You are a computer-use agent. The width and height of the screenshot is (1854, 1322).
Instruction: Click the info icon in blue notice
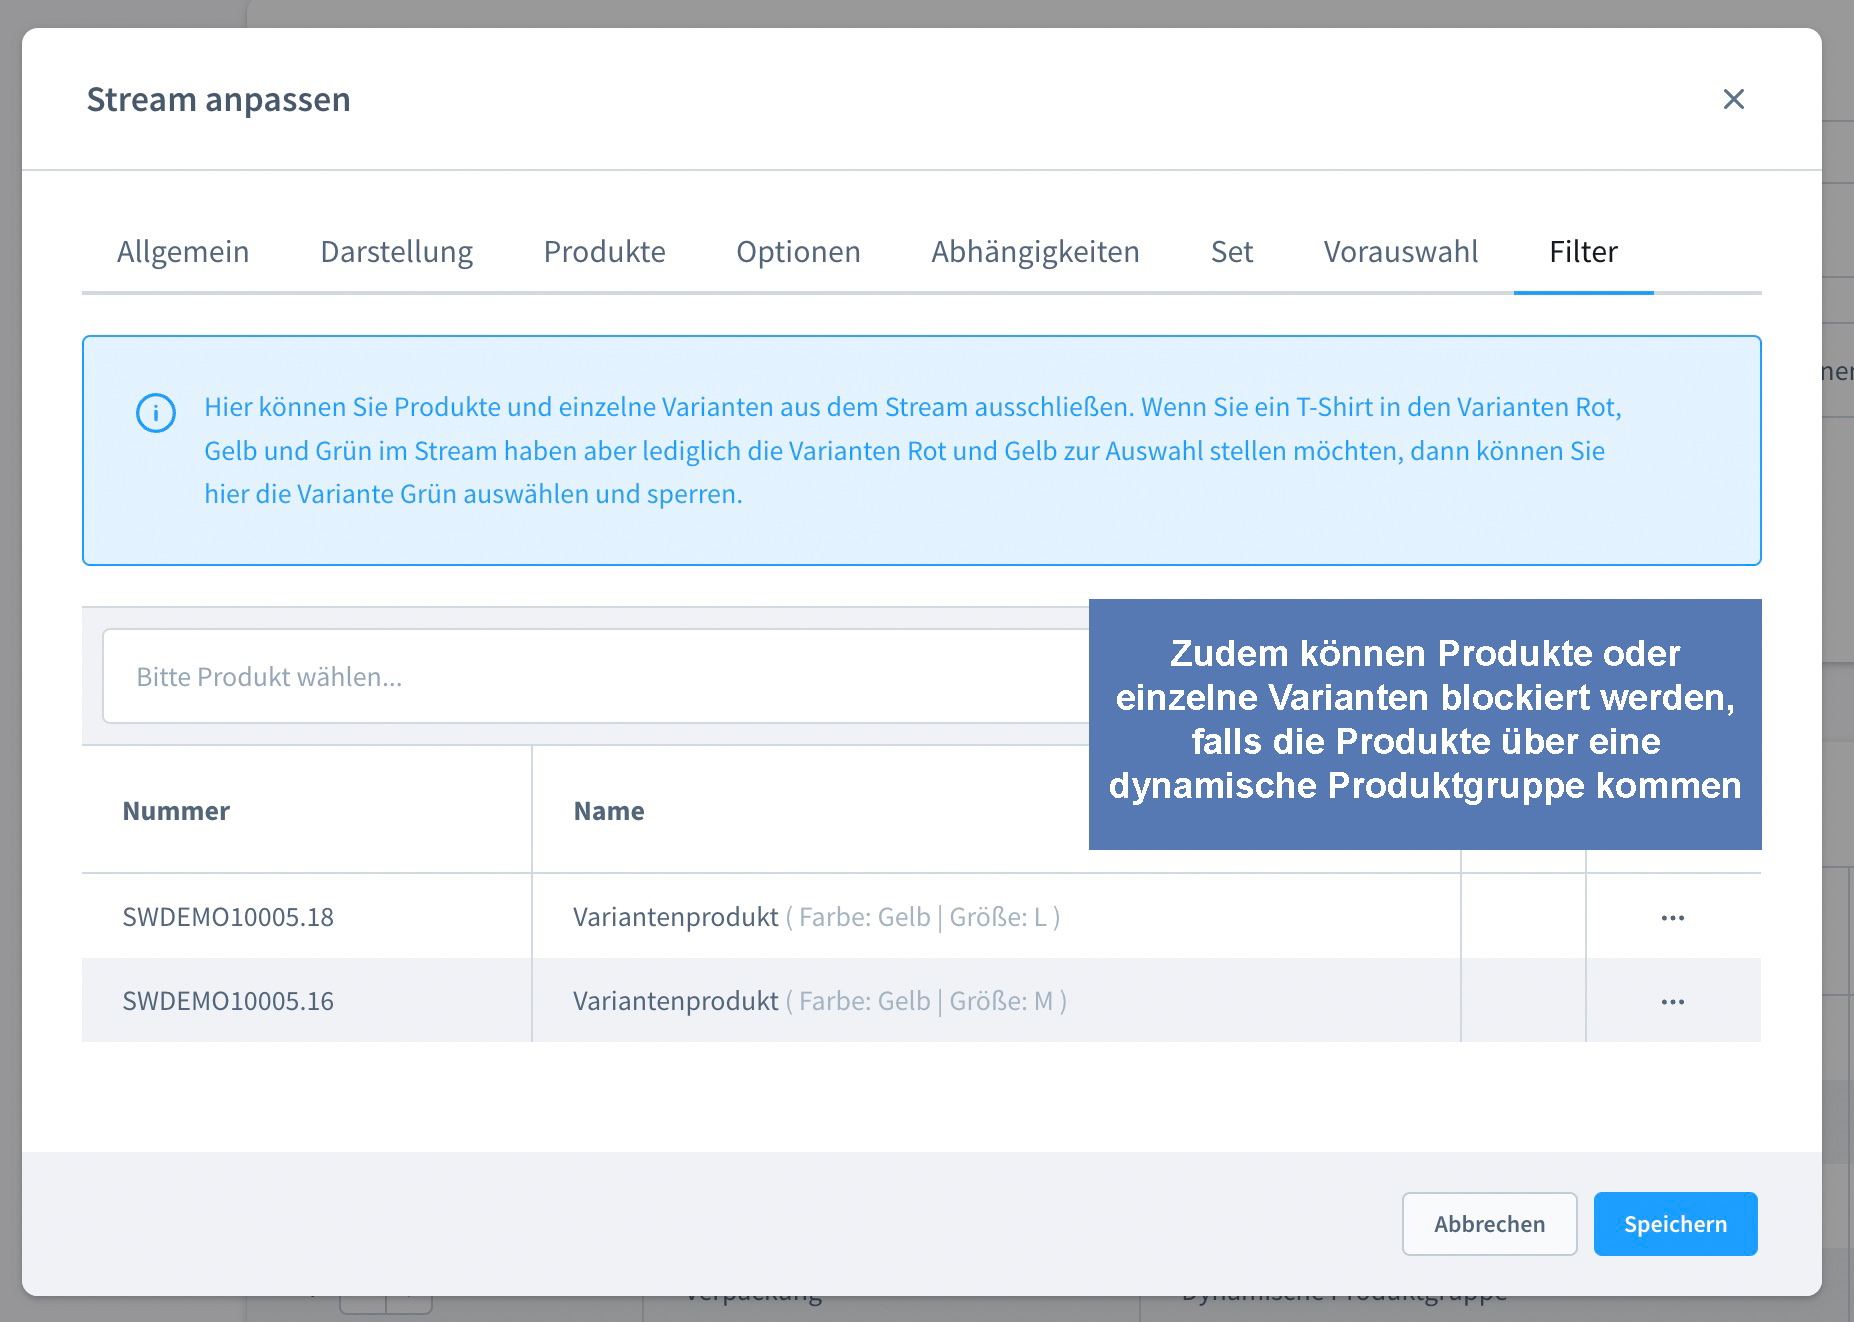[x=156, y=412]
